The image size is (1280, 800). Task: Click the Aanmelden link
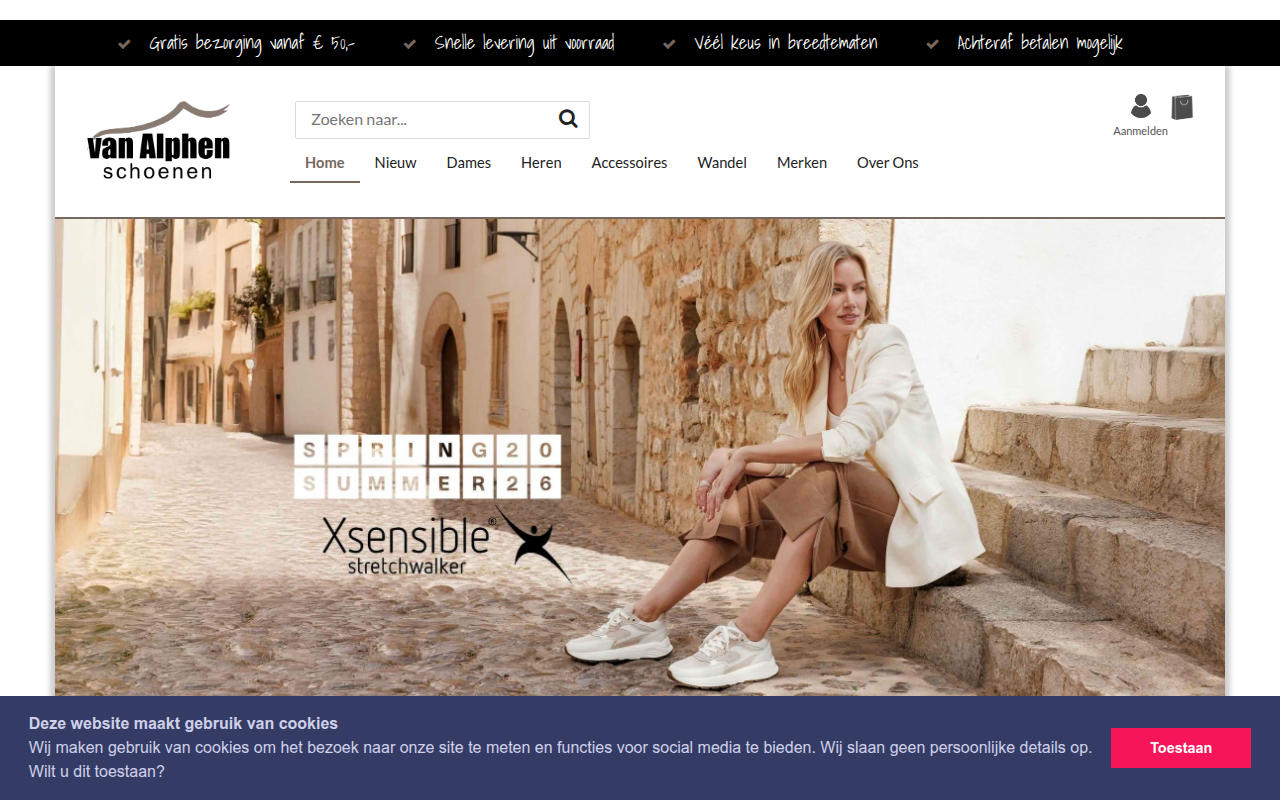pyautogui.click(x=1140, y=131)
